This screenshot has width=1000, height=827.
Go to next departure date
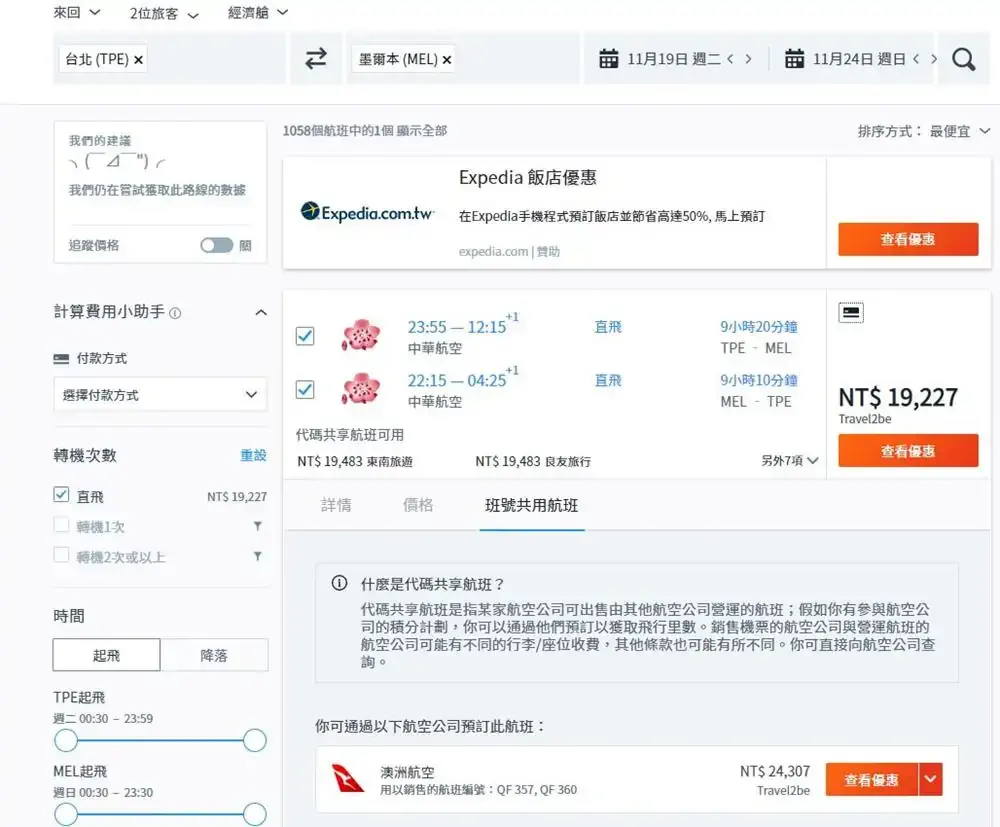pyautogui.click(x=748, y=59)
